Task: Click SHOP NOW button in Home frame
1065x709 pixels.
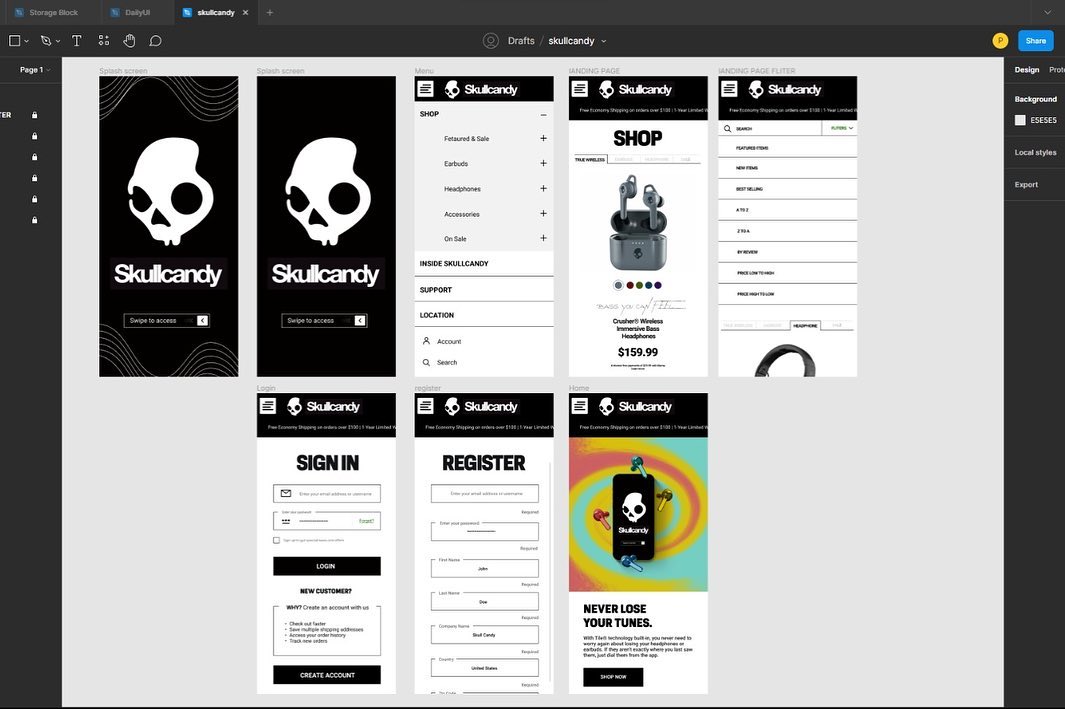Action: coord(613,677)
